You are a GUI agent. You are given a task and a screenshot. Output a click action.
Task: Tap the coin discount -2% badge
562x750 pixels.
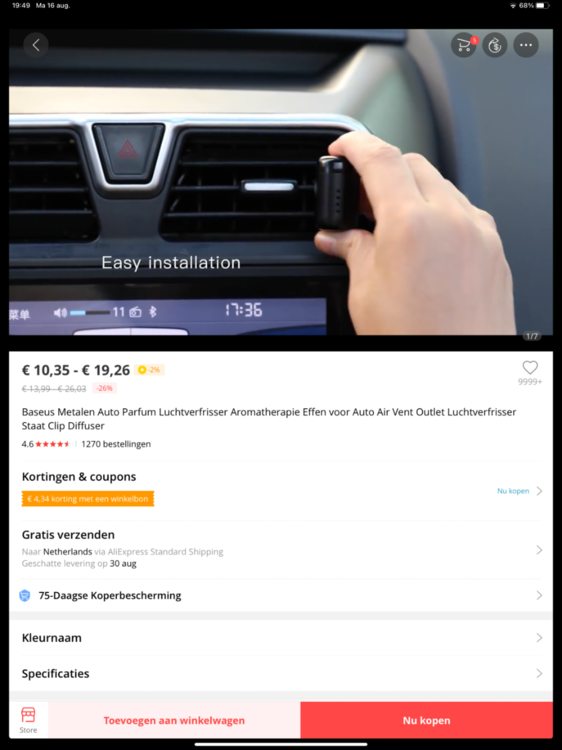(149, 370)
